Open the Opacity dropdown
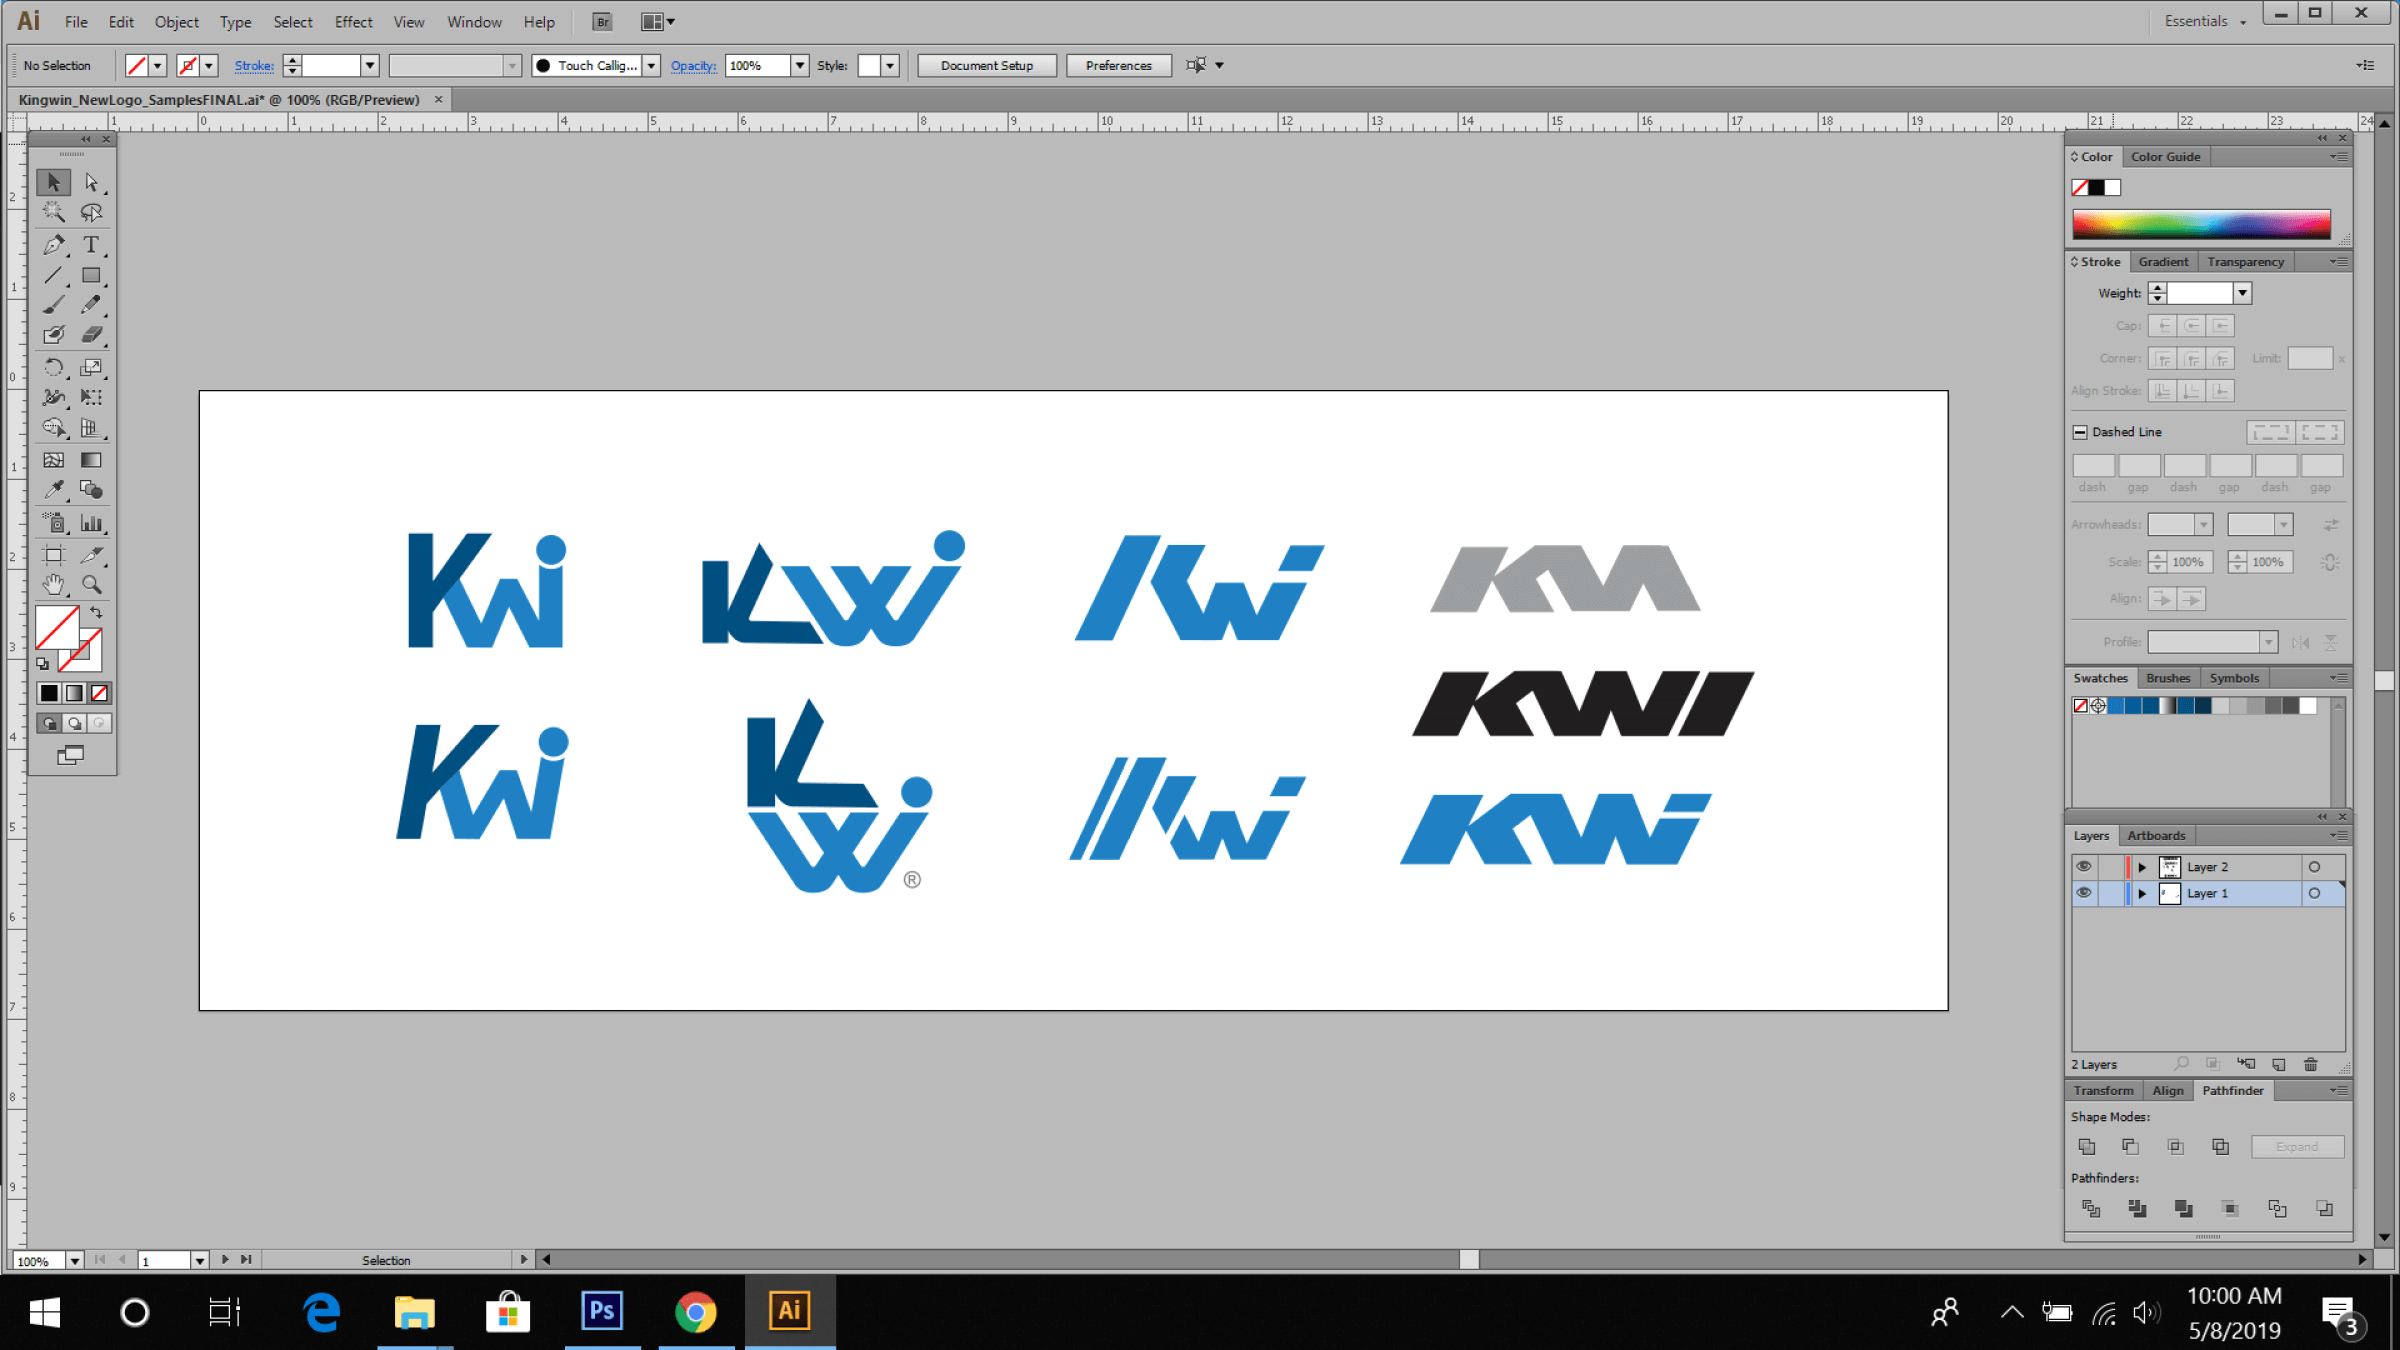 (799, 65)
